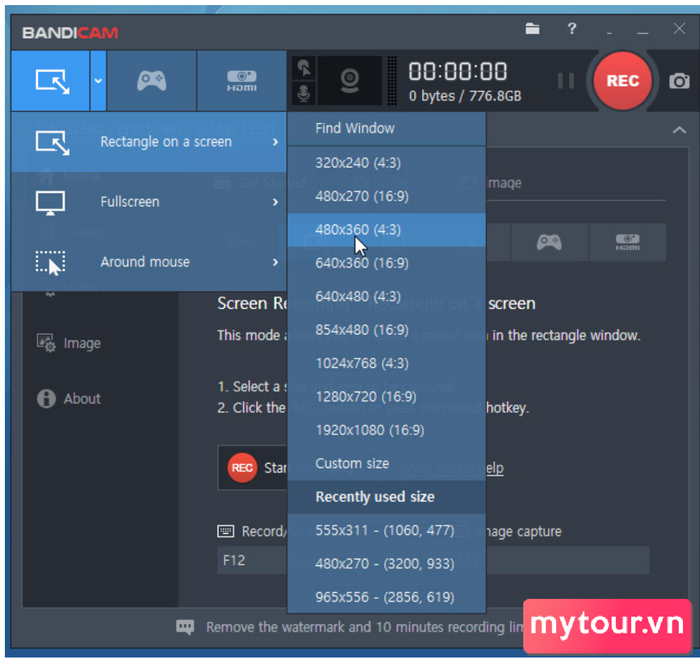Select 1920x1080 (16:9) size

(387, 430)
